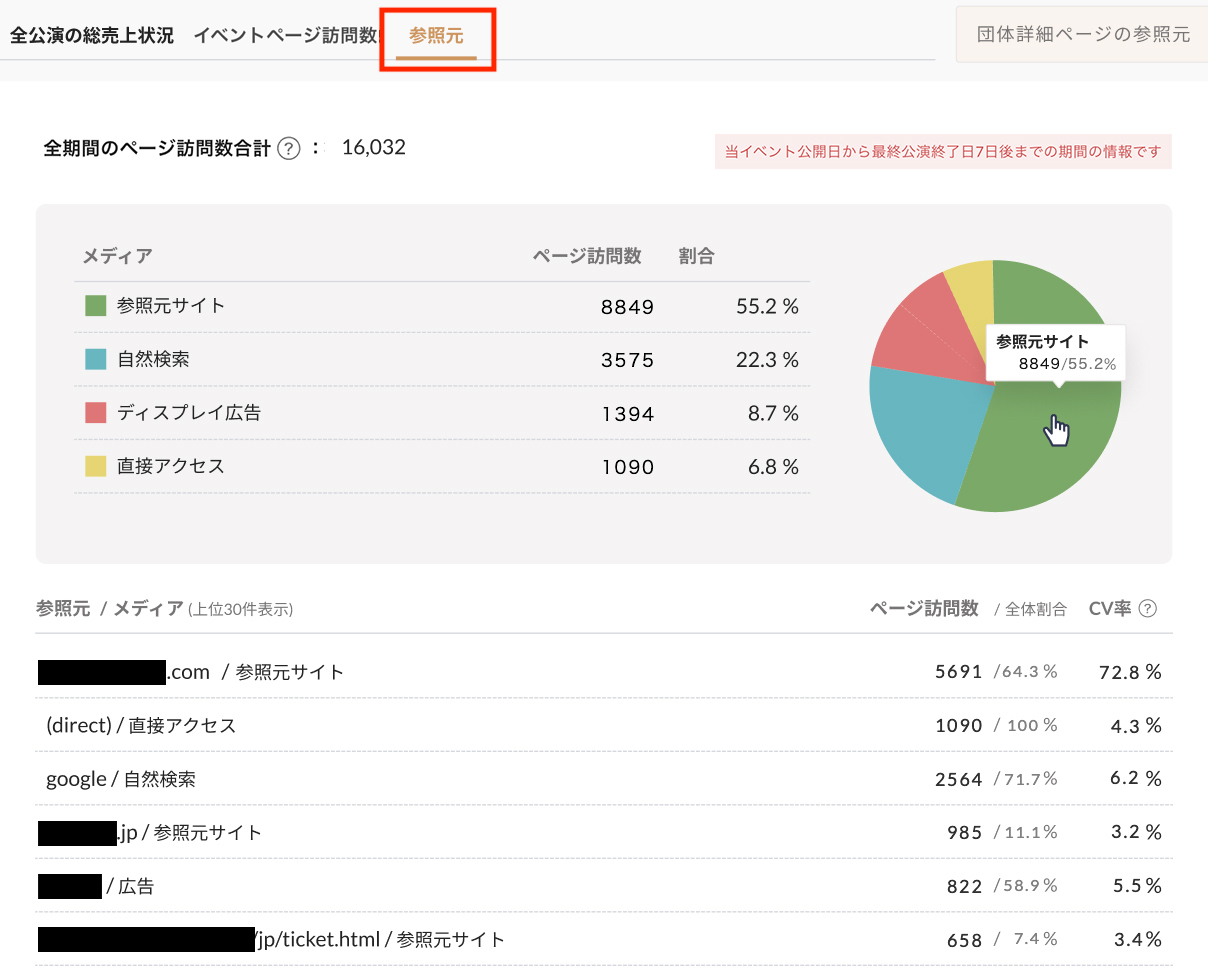Click the blue 自然検索 legend swatch
This screenshot has height=968, width=1208.
pyautogui.click(x=96, y=359)
